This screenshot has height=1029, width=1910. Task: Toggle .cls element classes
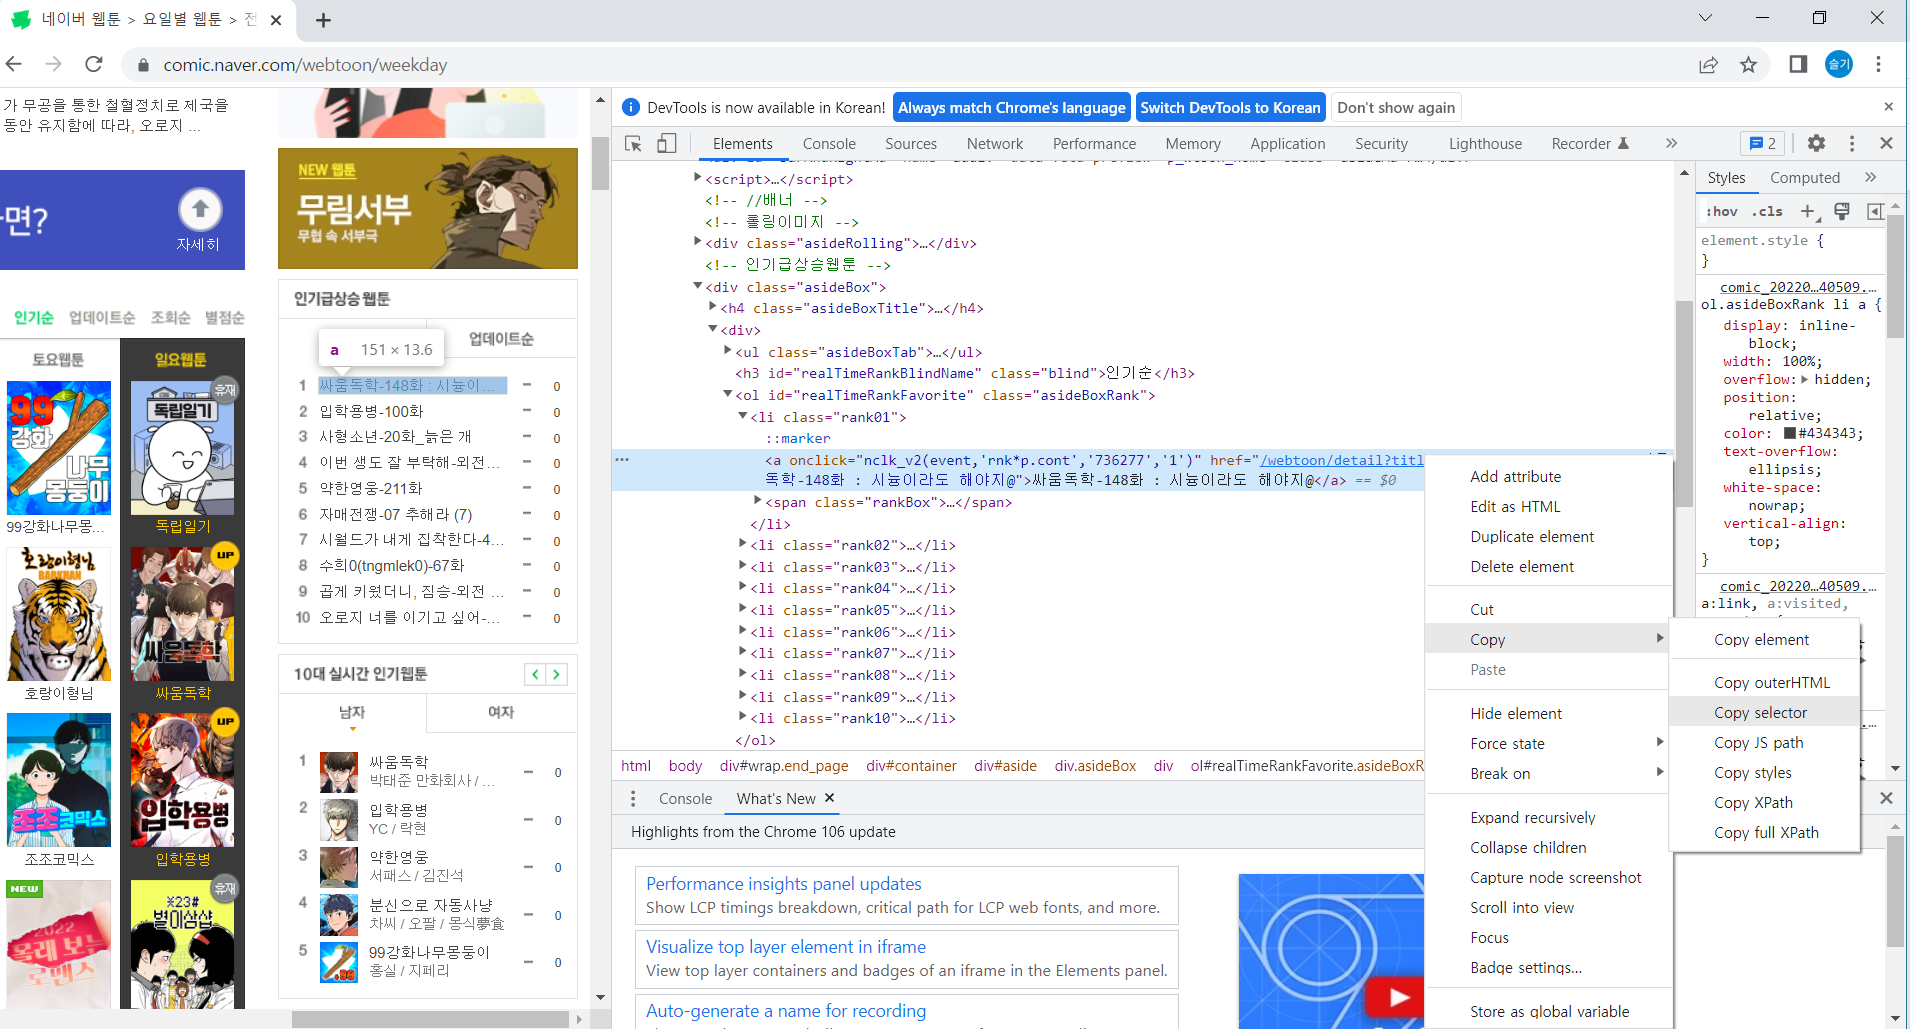pos(1767,211)
